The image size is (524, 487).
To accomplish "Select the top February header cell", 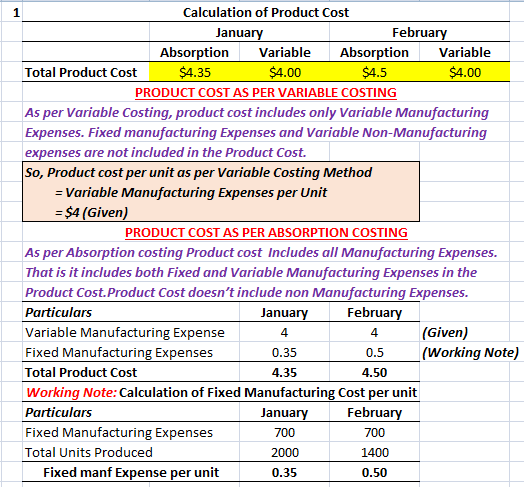I will tap(419, 32).
